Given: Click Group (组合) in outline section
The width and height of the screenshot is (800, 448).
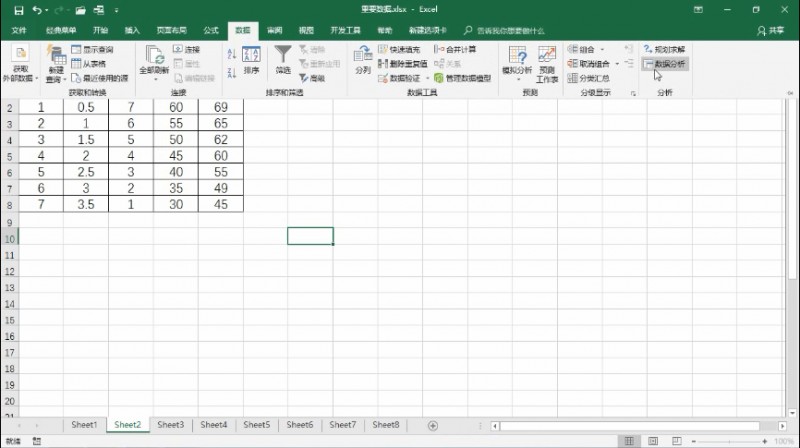Looking at the screenshot, I should tap(582, 49).
